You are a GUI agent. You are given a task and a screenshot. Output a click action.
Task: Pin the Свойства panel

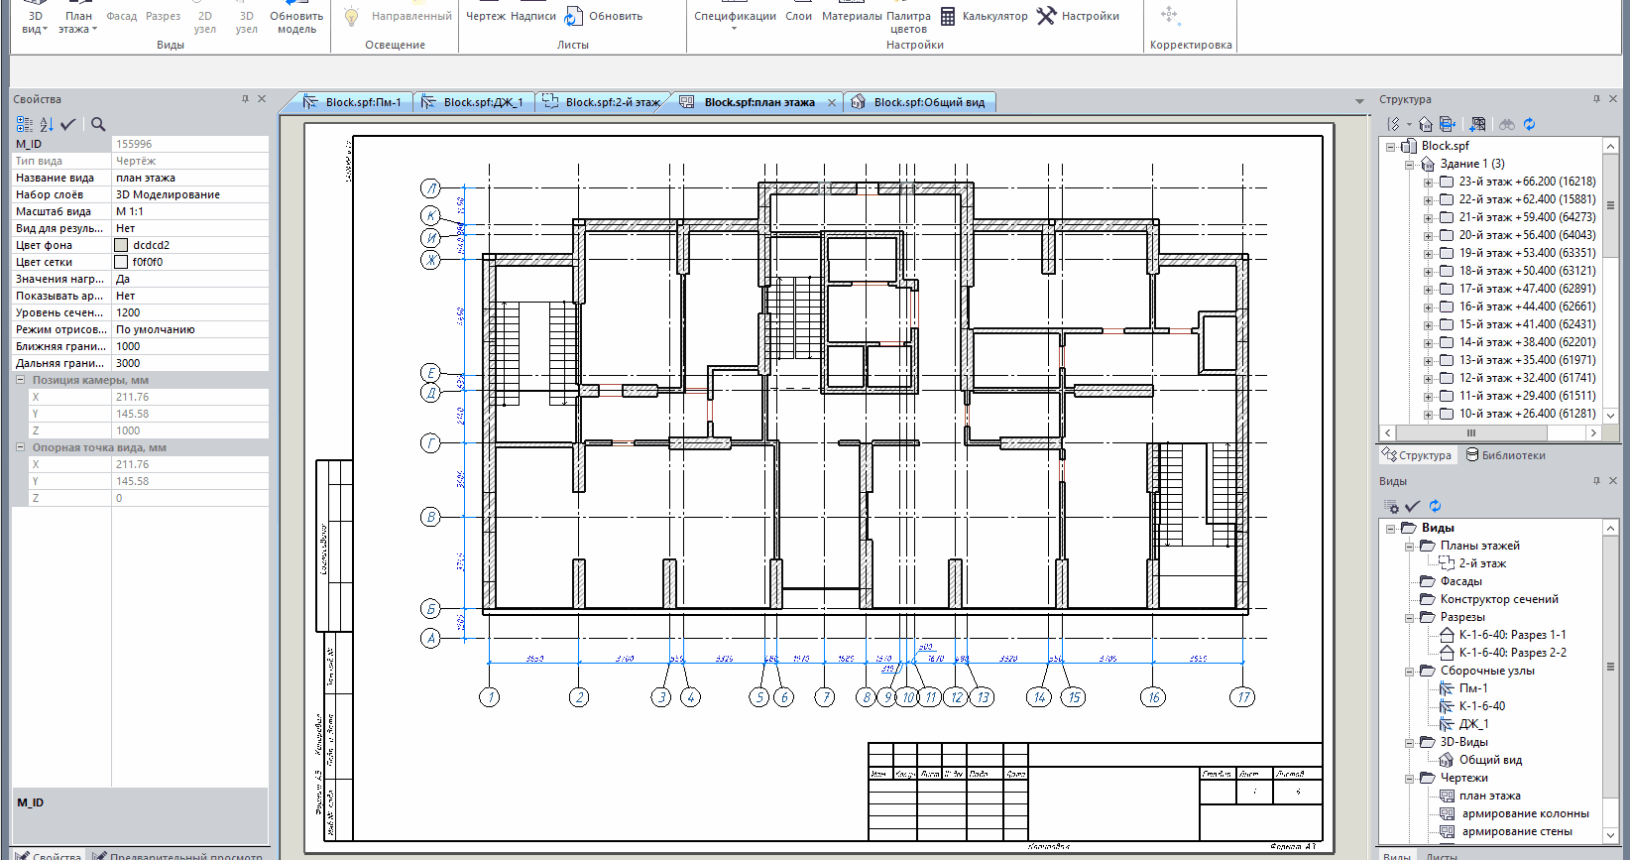[x=245, y=99]
